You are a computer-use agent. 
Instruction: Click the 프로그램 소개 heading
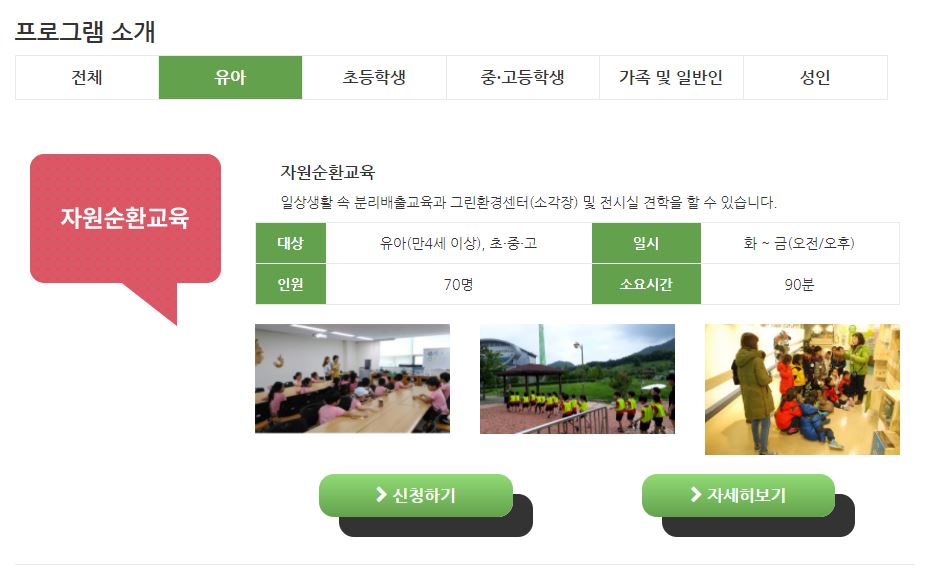(85, 32)
